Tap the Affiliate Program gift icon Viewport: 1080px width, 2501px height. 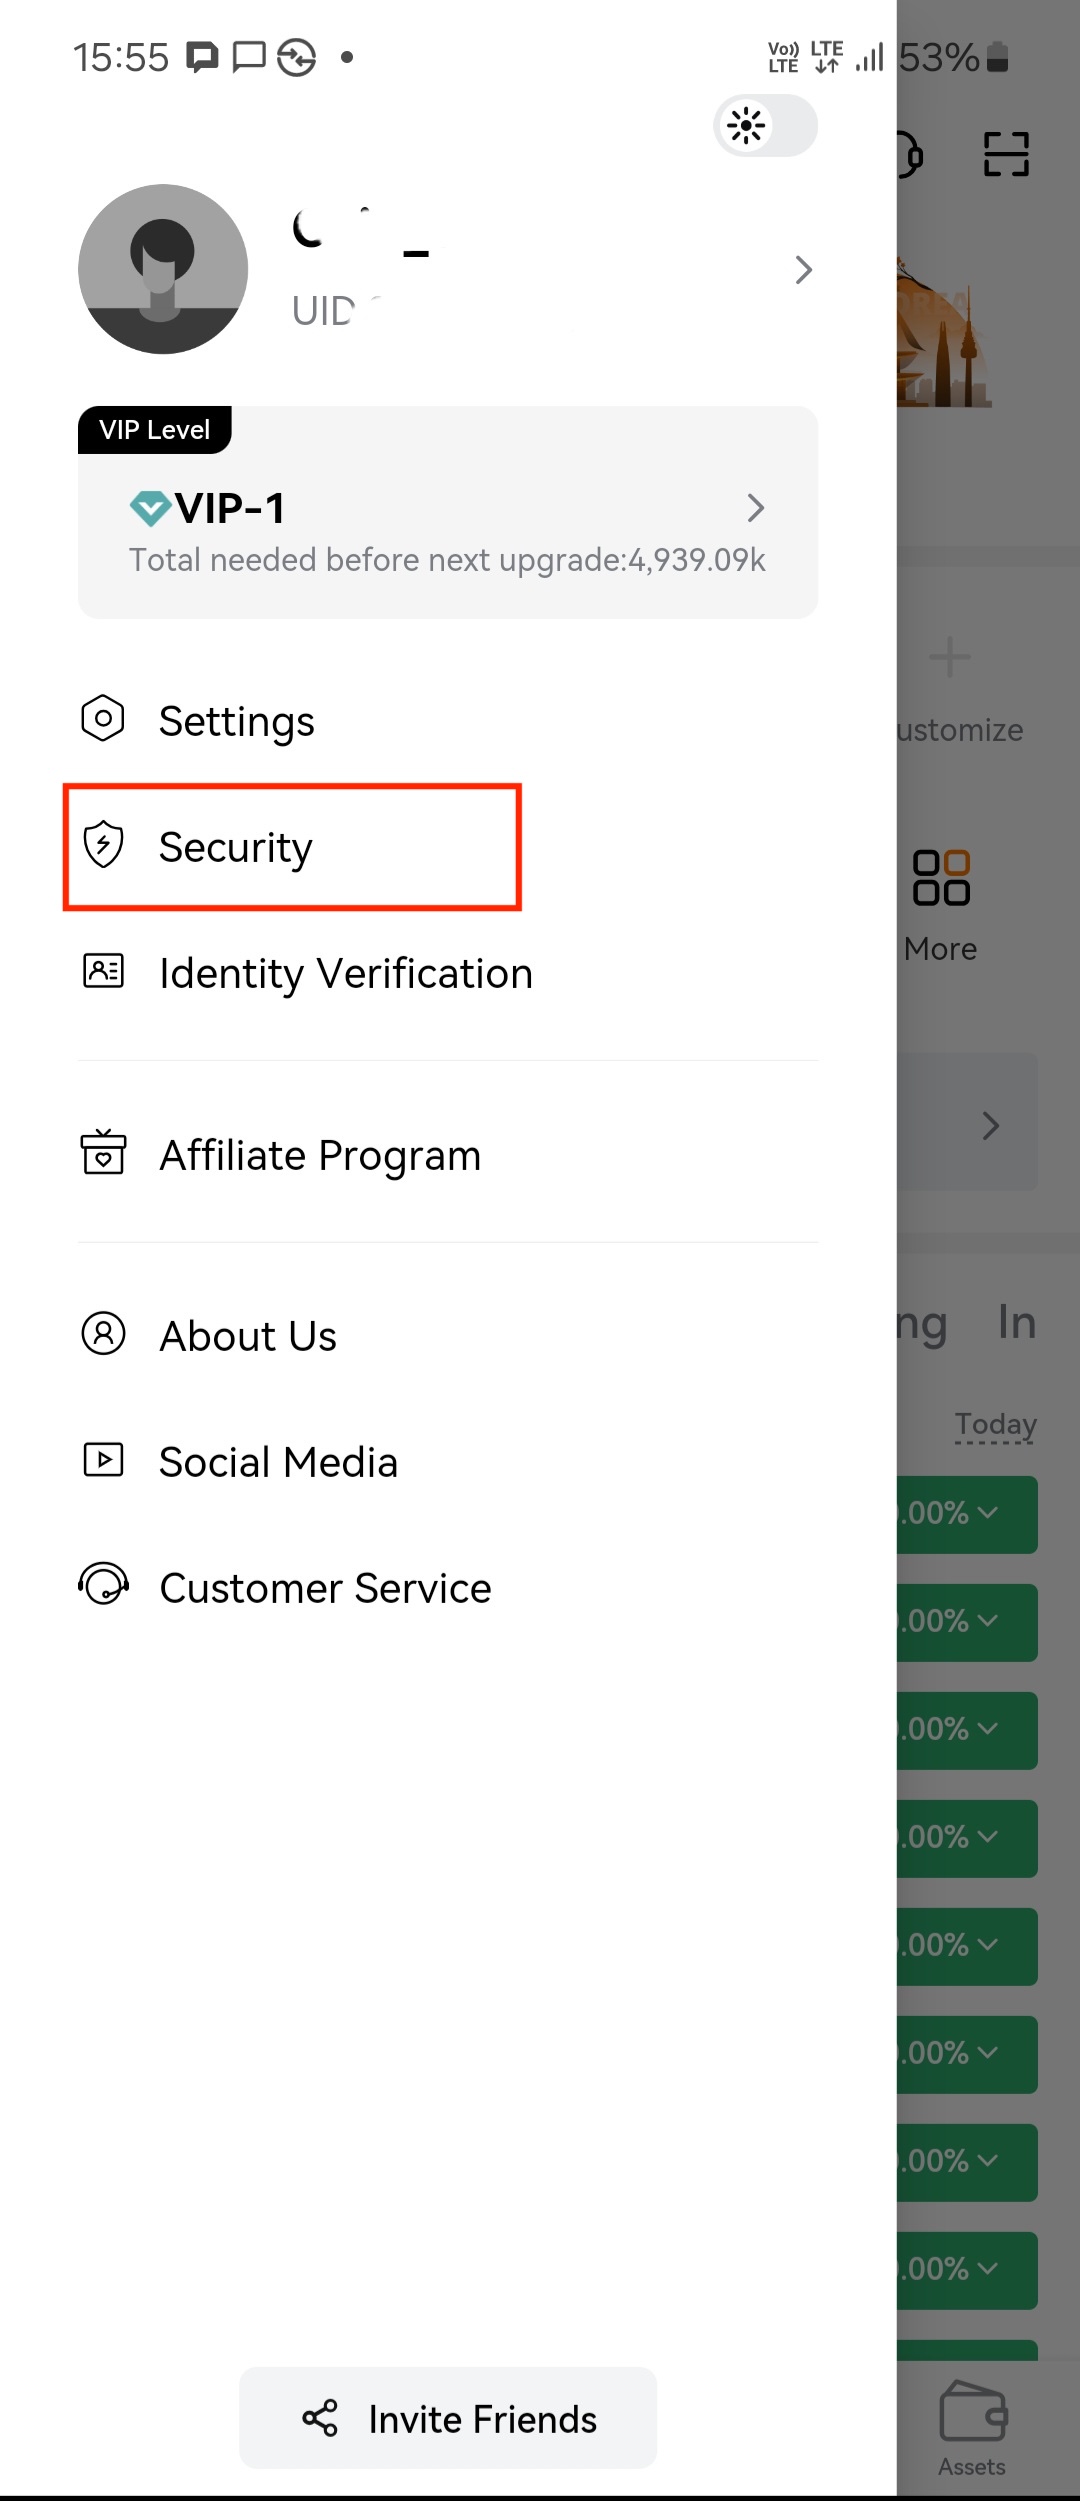point(103,1152)
